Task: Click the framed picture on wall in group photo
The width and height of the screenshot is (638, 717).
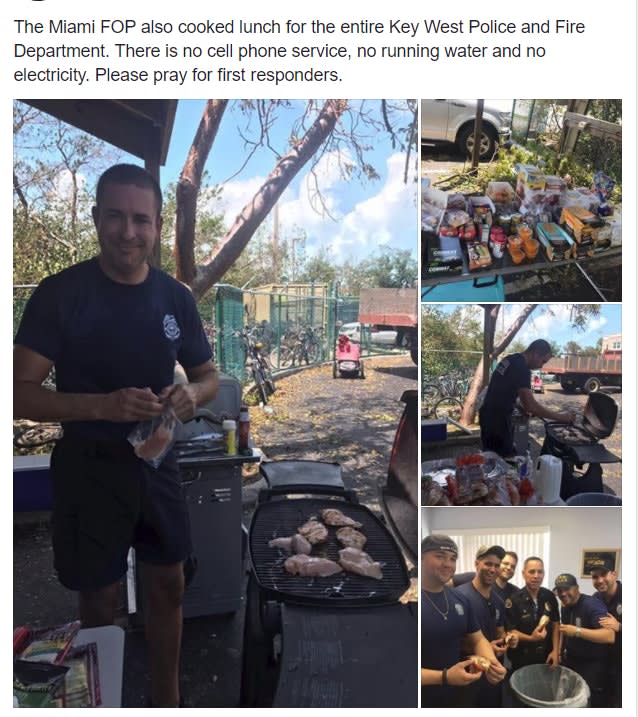Action: [600, 563]
